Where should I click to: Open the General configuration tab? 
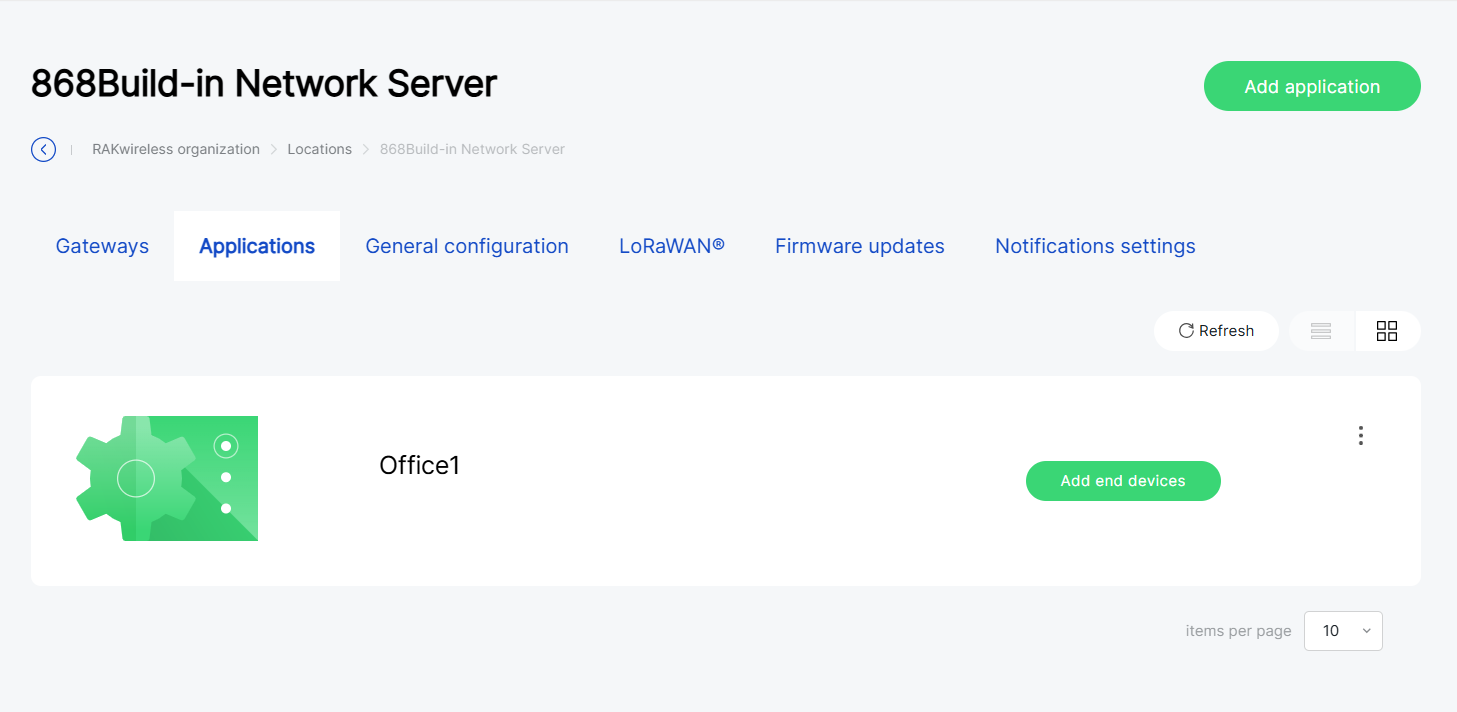click(467, 245)
